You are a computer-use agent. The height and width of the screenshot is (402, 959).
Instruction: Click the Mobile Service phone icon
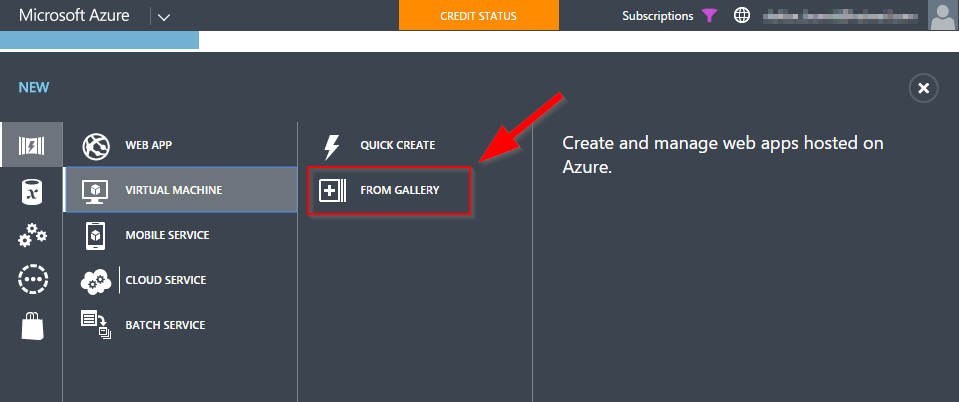[95, 236]
